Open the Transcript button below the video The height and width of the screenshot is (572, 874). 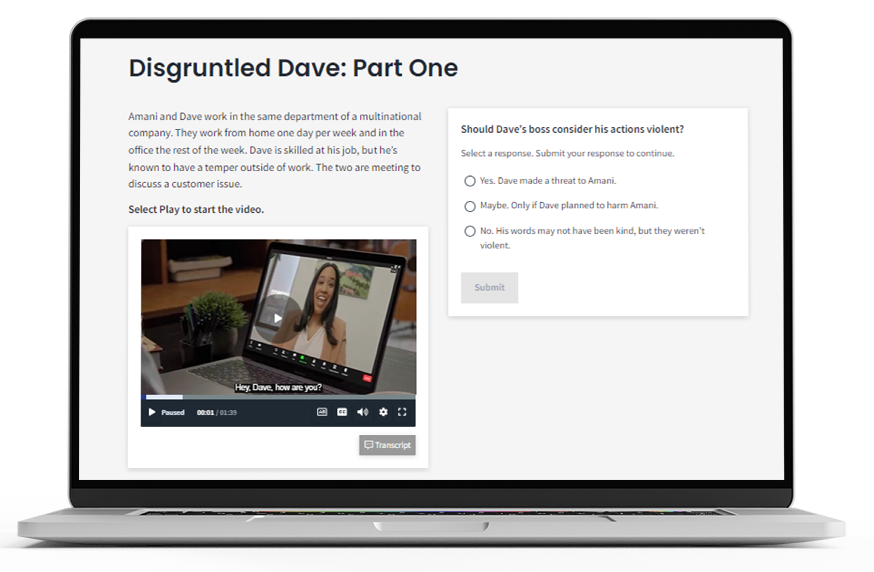[387, 445]
